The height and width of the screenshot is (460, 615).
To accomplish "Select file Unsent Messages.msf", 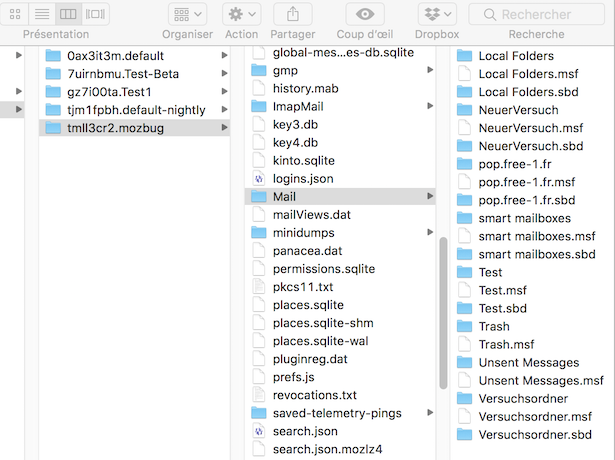I will coord(541,380).
